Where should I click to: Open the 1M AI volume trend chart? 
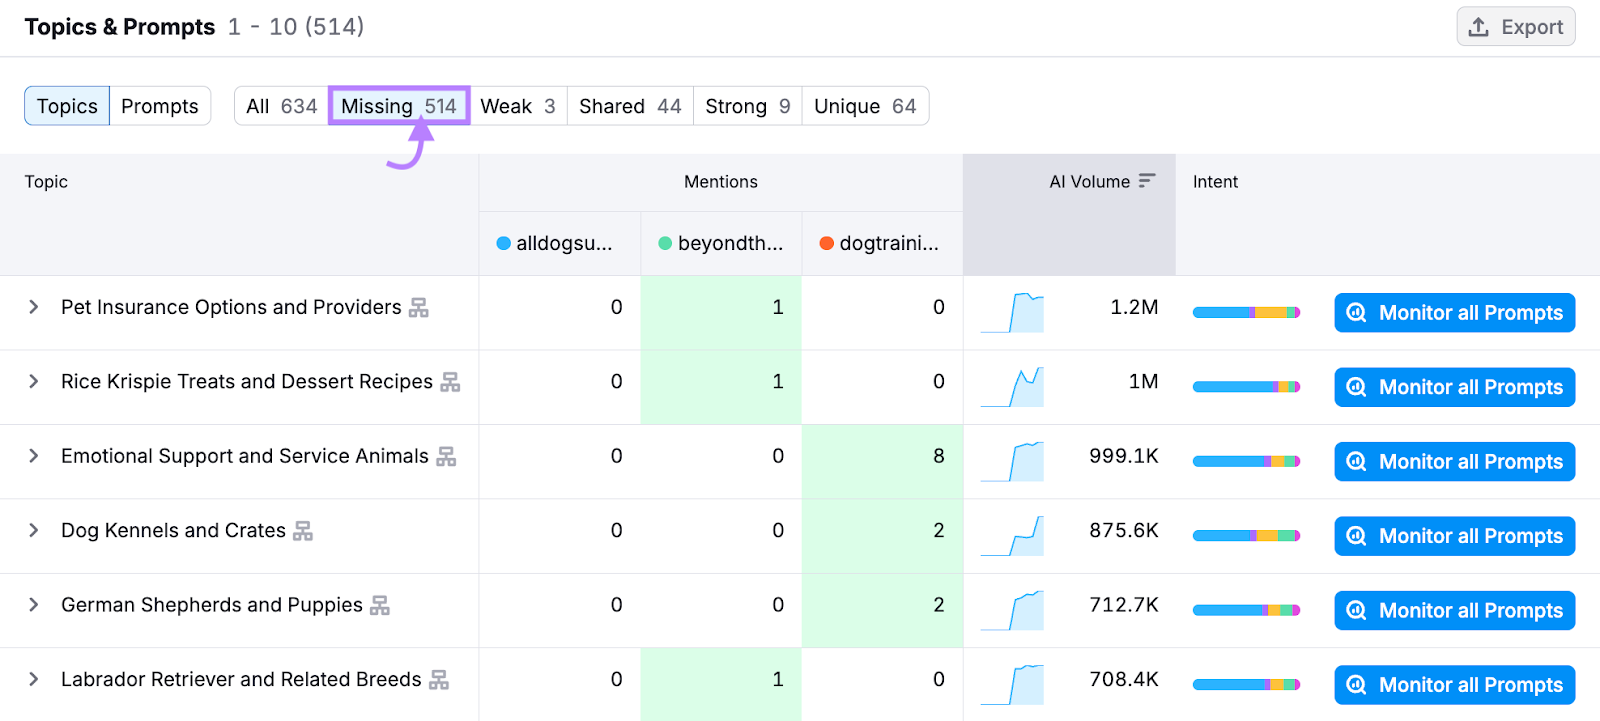(1012, 387)
